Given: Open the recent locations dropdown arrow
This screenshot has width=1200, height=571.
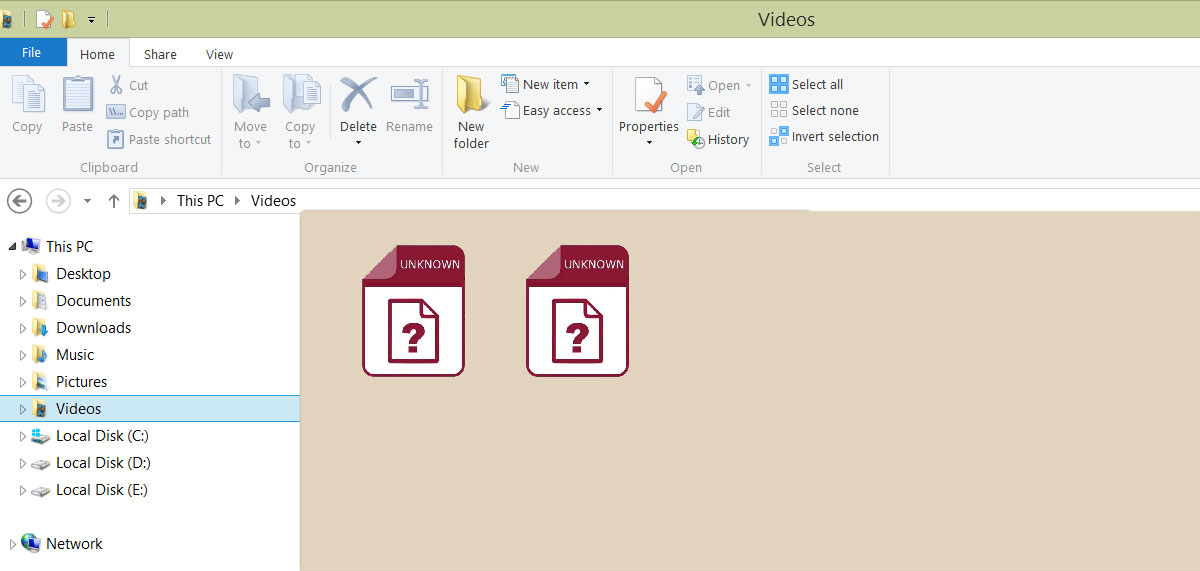Looking at the screenshot, I should click(x=87, y=201).
